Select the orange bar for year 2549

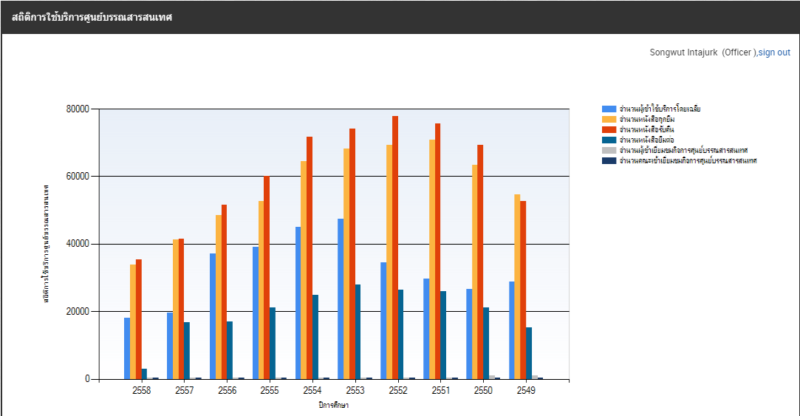(517, 288)
